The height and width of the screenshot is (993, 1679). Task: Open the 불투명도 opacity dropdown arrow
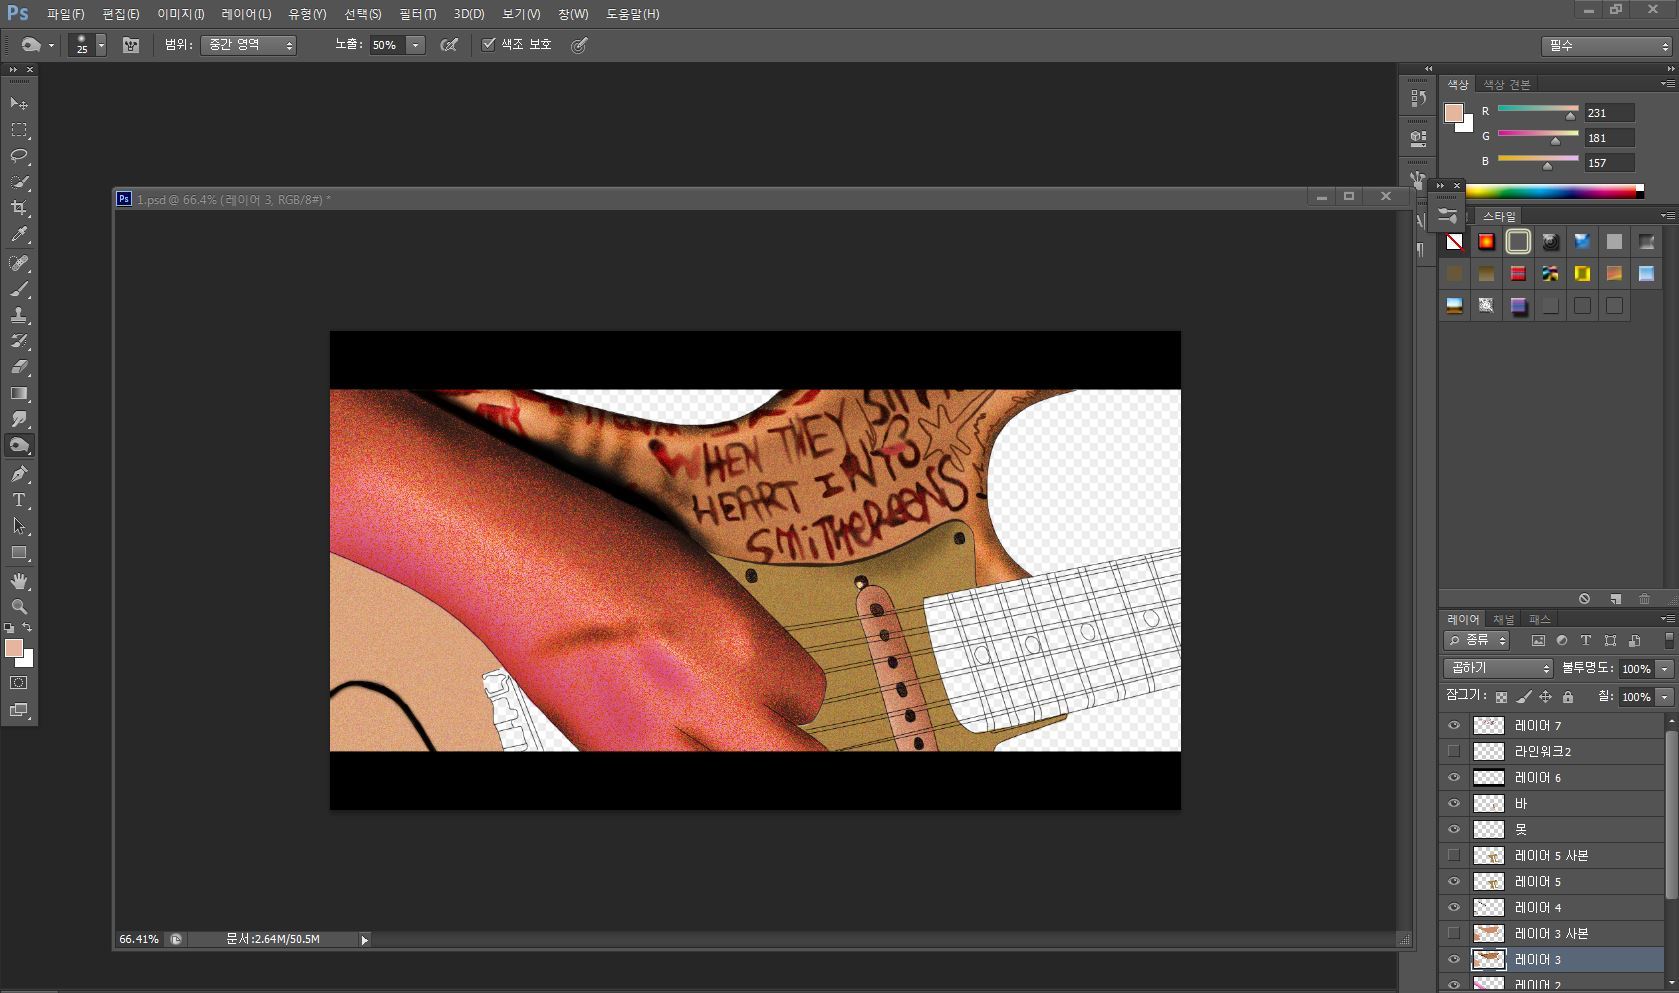[1664, 669]
